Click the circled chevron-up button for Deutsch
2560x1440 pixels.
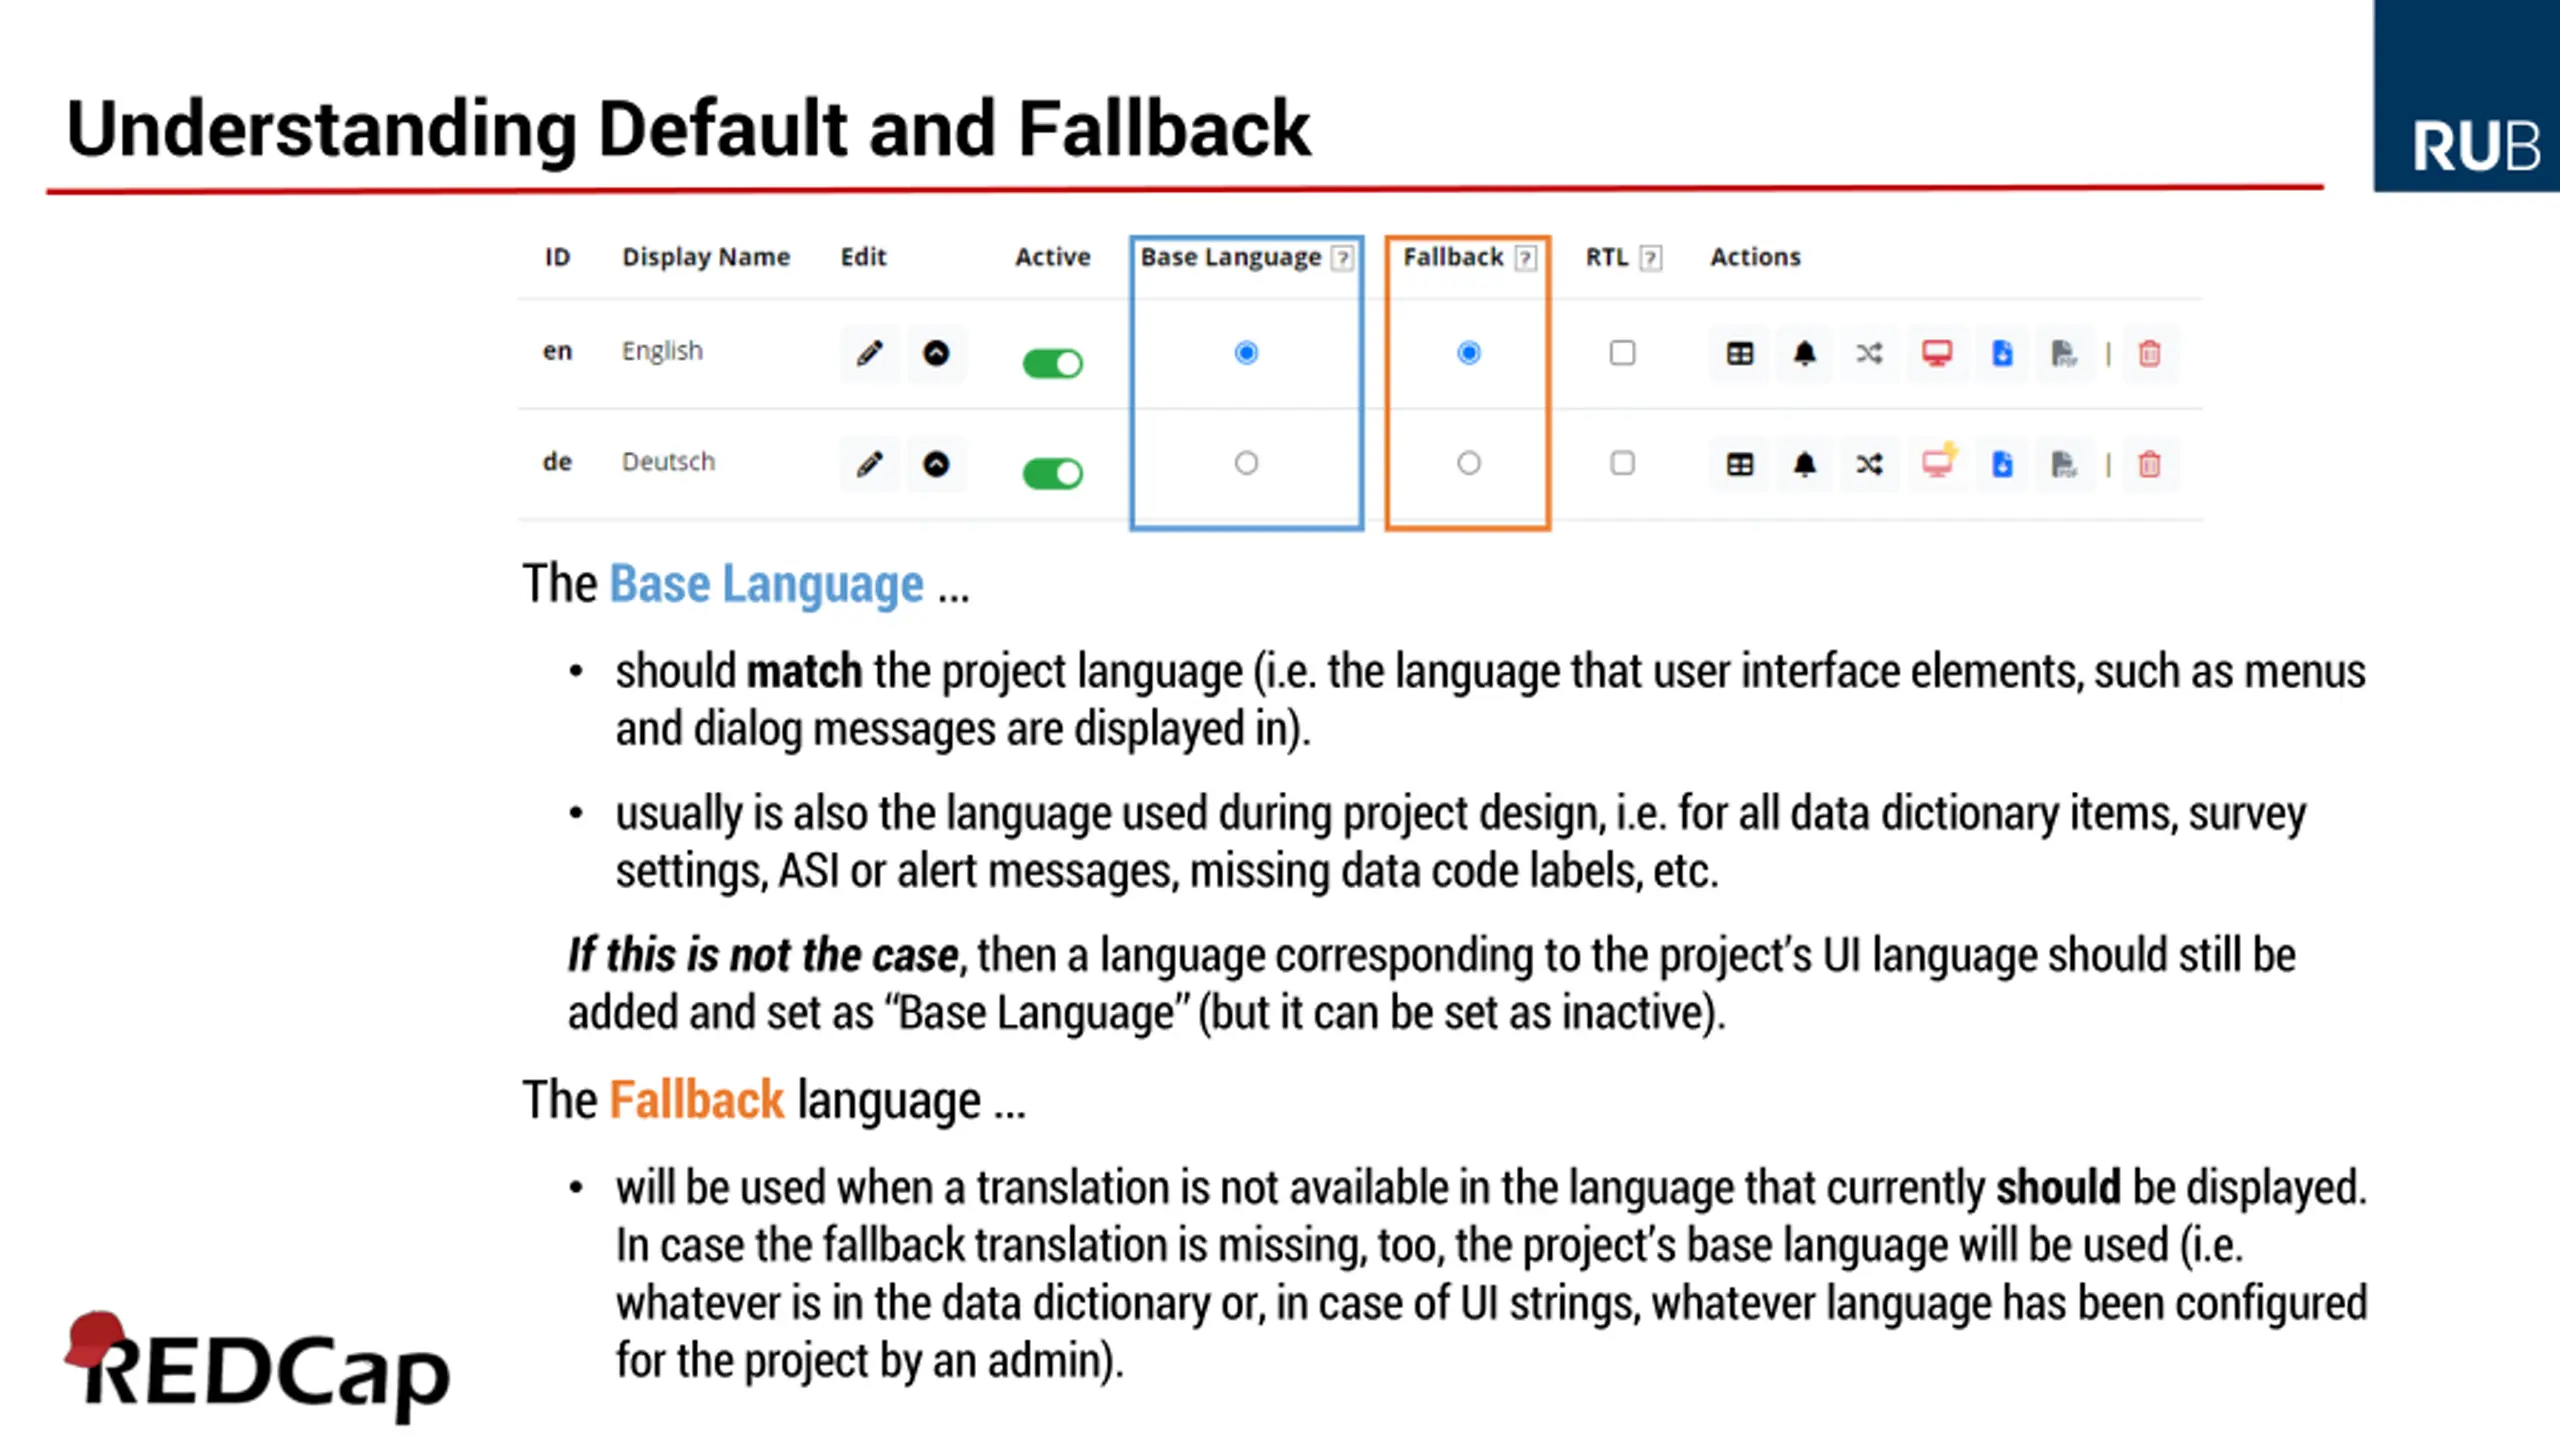point(936,464)
